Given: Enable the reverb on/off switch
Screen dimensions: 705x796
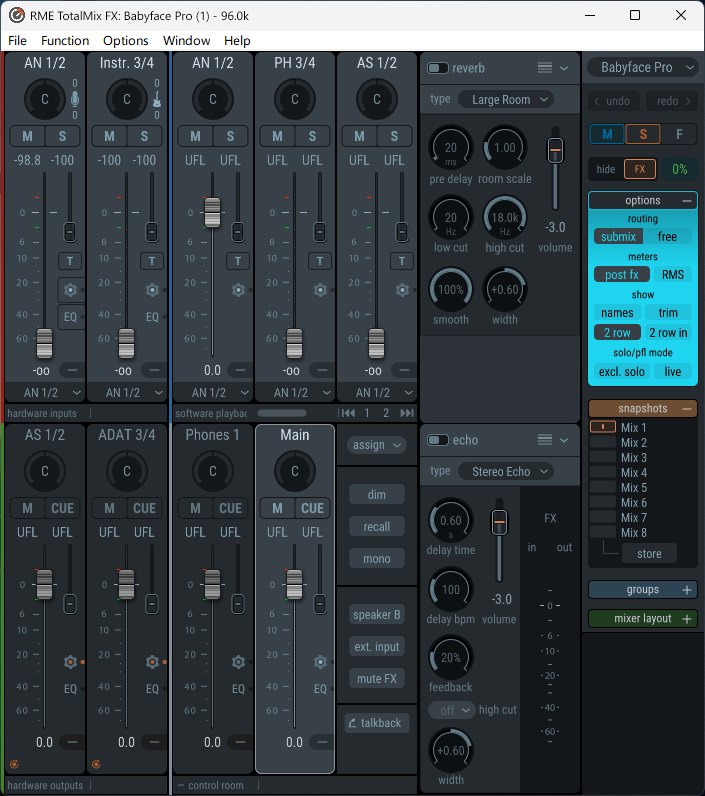Looking at the screenshot, I should pyautogui.click(x=438, y=68).
